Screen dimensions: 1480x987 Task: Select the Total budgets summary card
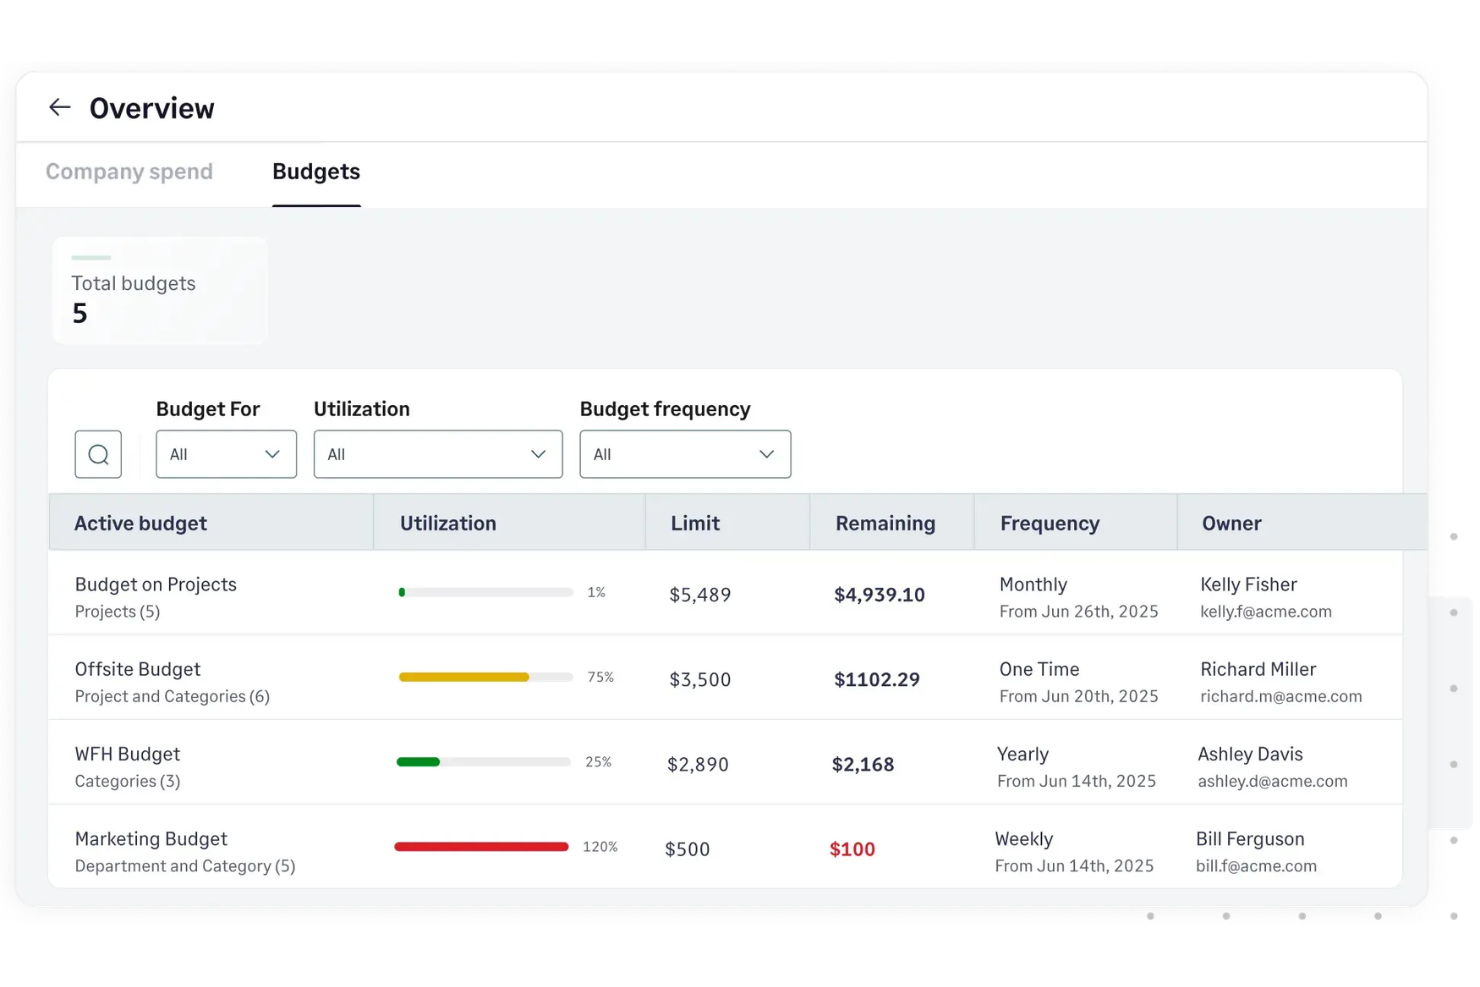click(159, 290)
